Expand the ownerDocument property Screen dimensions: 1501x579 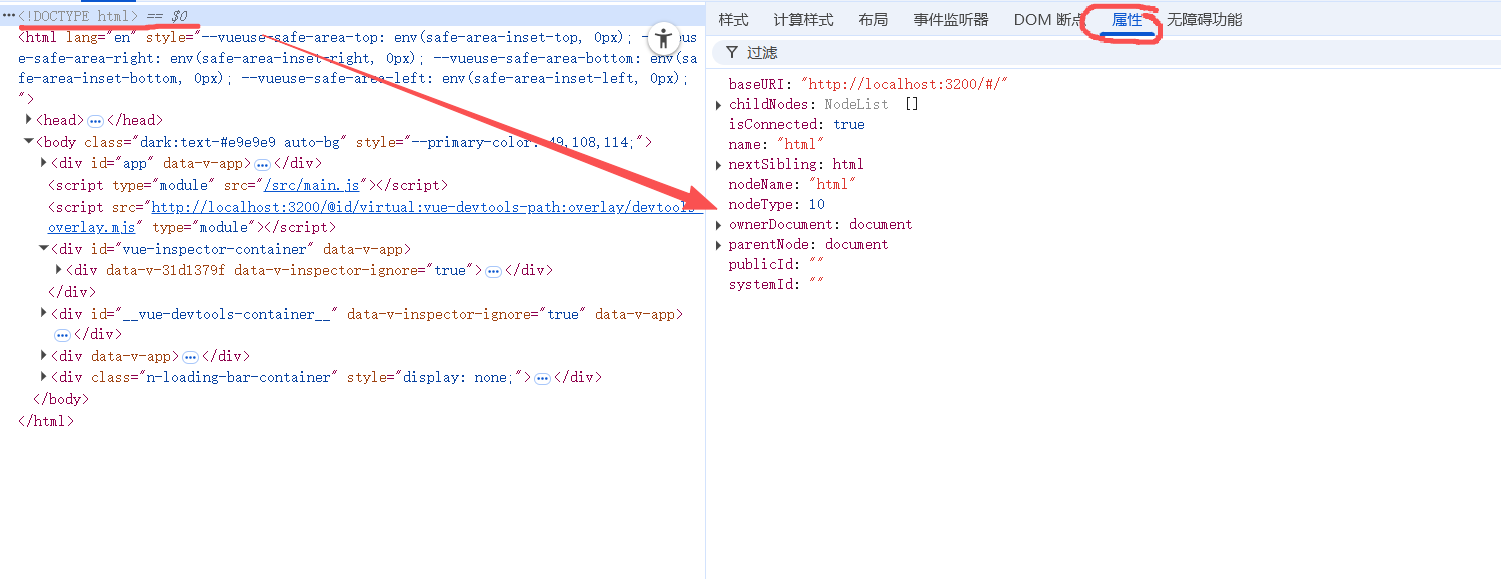(x=719, y=225)
